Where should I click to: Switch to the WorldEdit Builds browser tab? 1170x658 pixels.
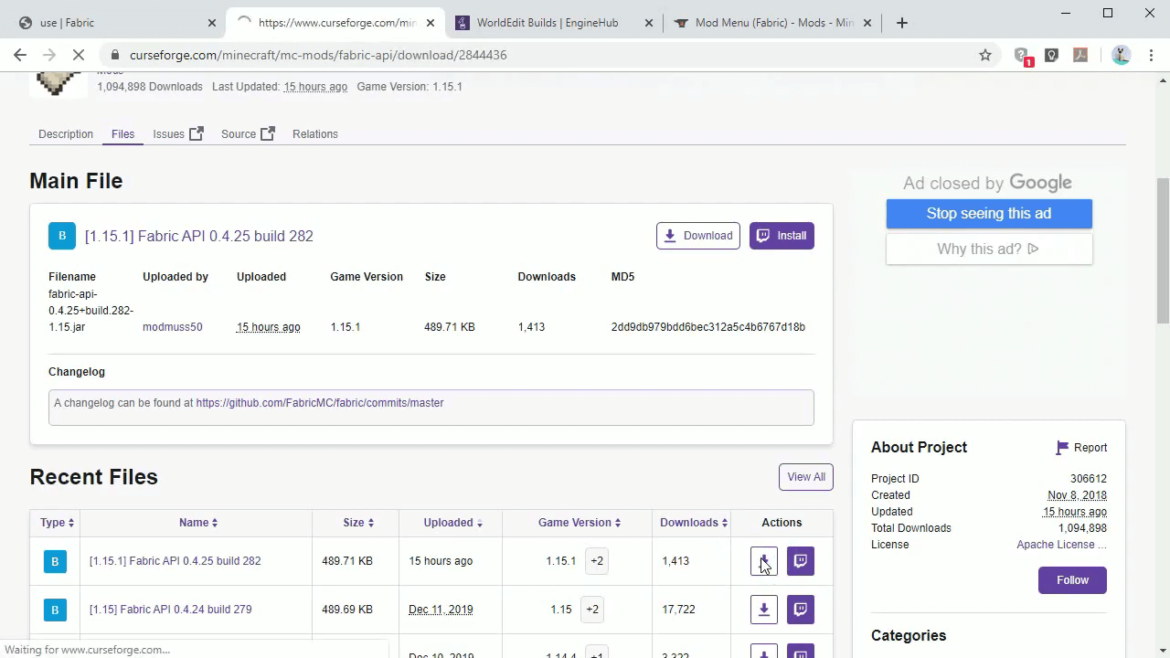coord(552,23)
